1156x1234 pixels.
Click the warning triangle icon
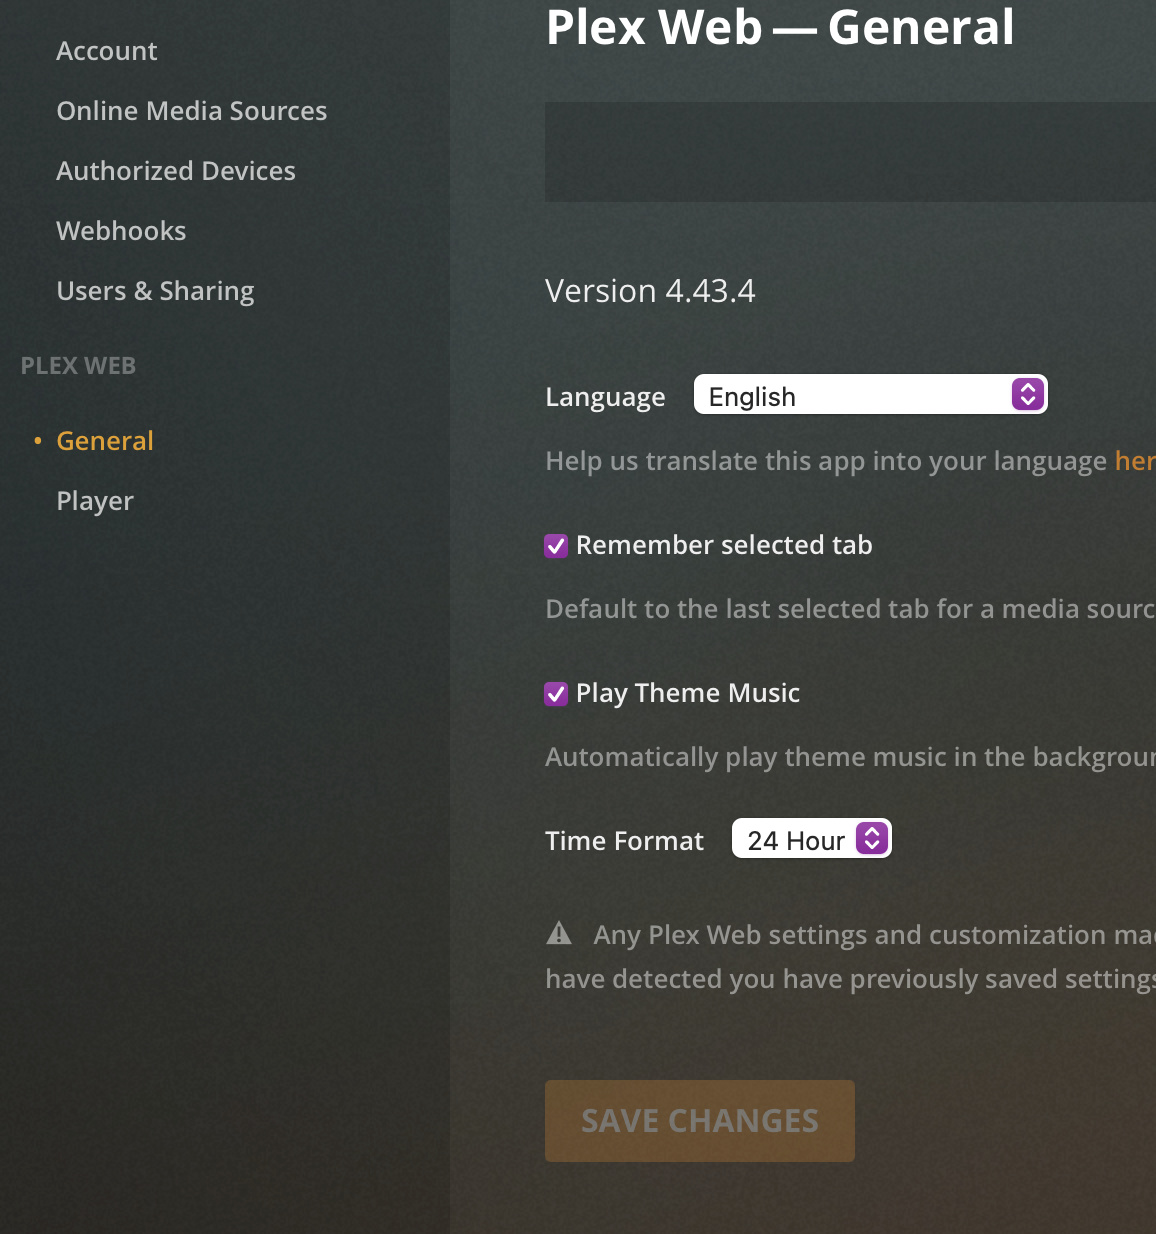pos(559,934)
